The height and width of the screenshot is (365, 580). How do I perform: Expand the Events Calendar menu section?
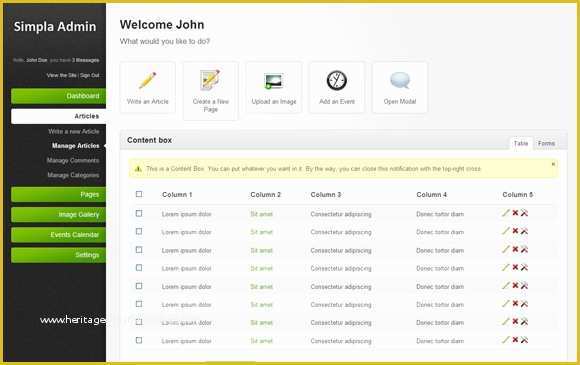(58, 235)
